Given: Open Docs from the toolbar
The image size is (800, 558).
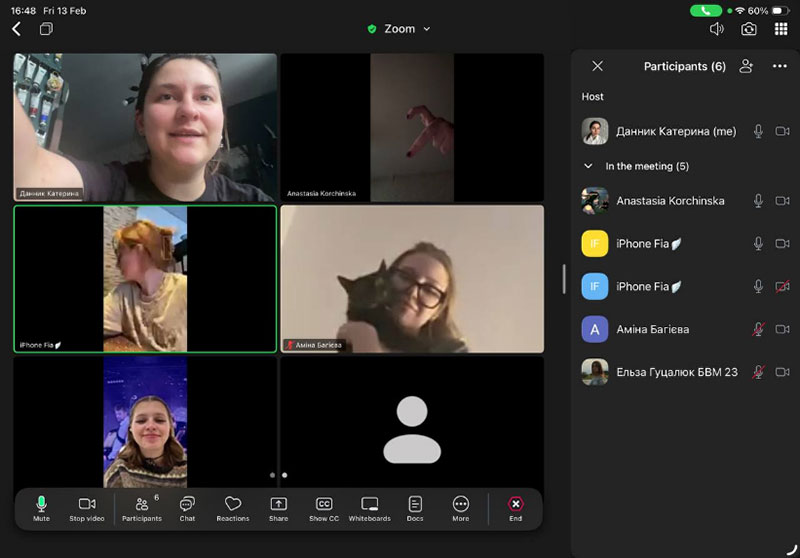Looking at the screenshot, I should point(415,507).
